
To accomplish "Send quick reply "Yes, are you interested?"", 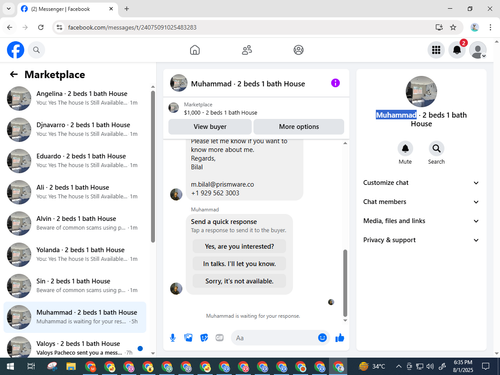I will (x=239, y=247).
